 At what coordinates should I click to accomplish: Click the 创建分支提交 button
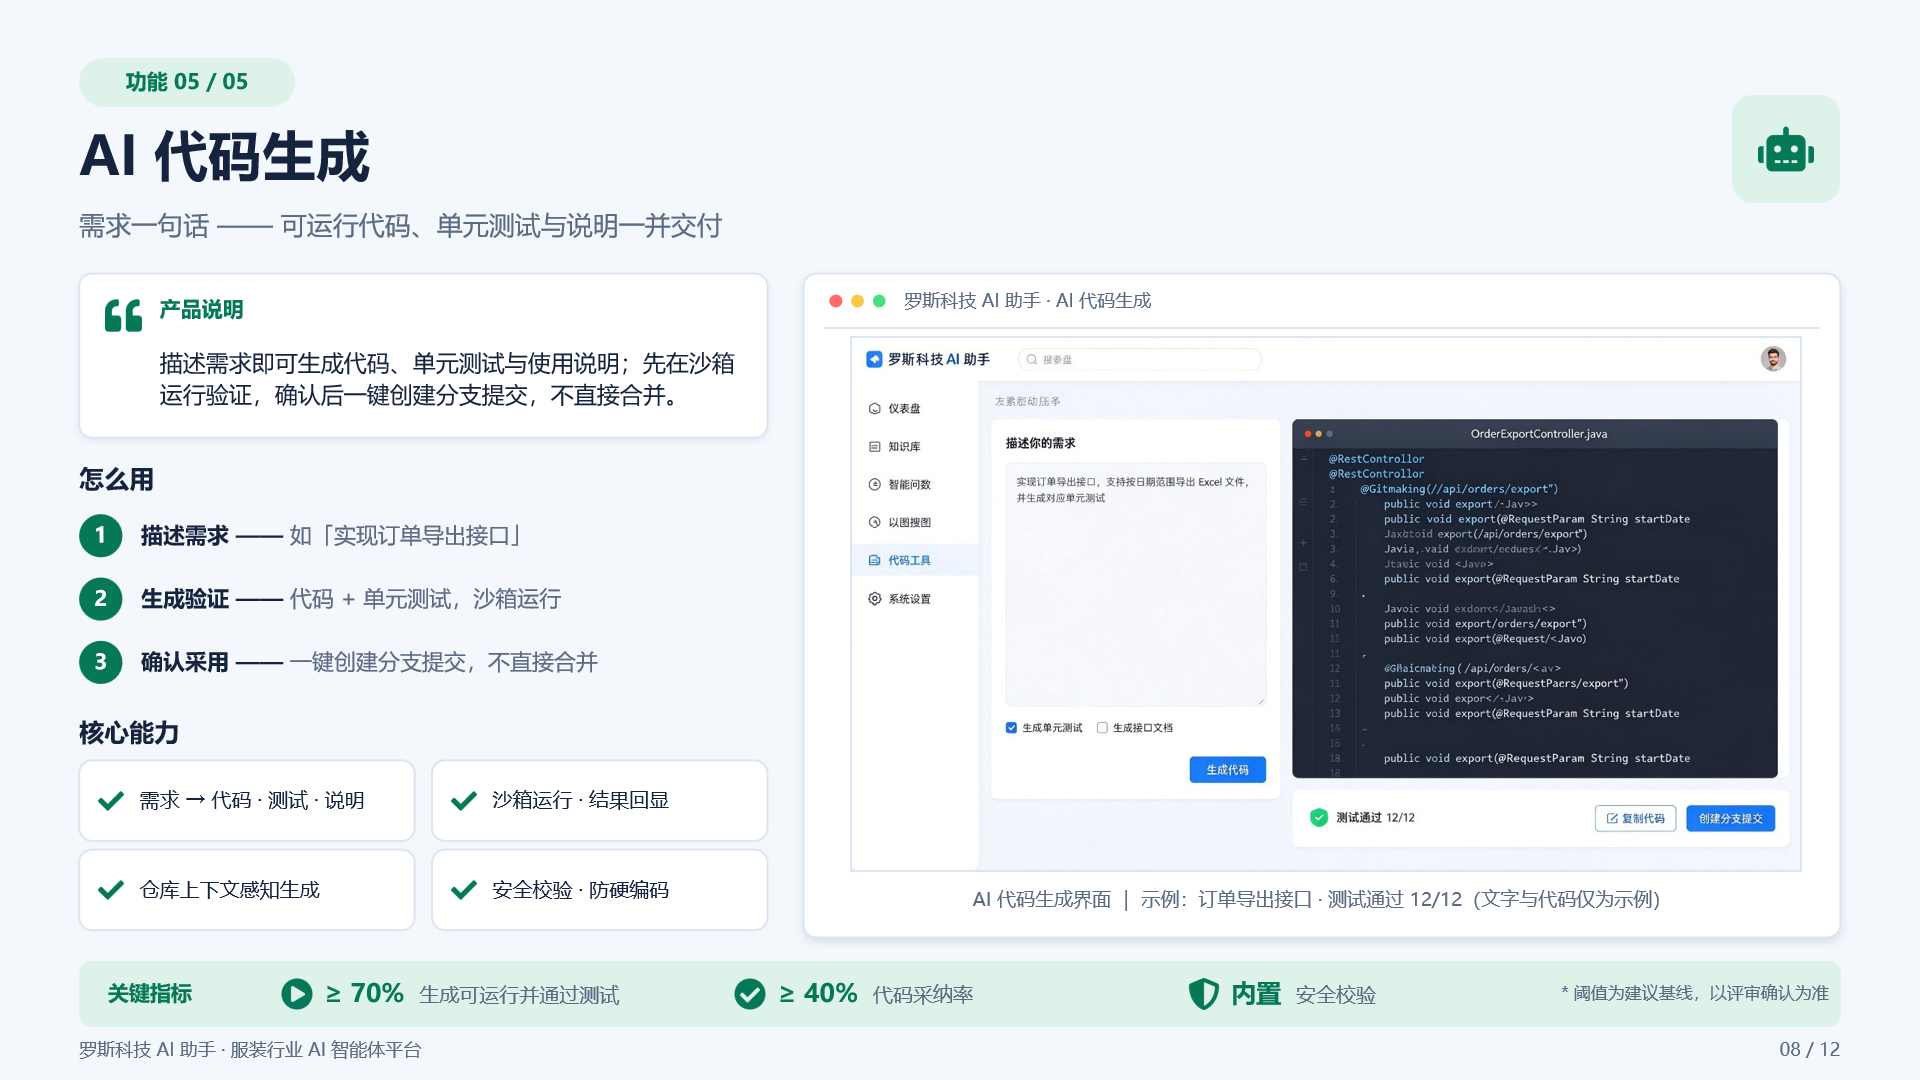[1730, 818]
